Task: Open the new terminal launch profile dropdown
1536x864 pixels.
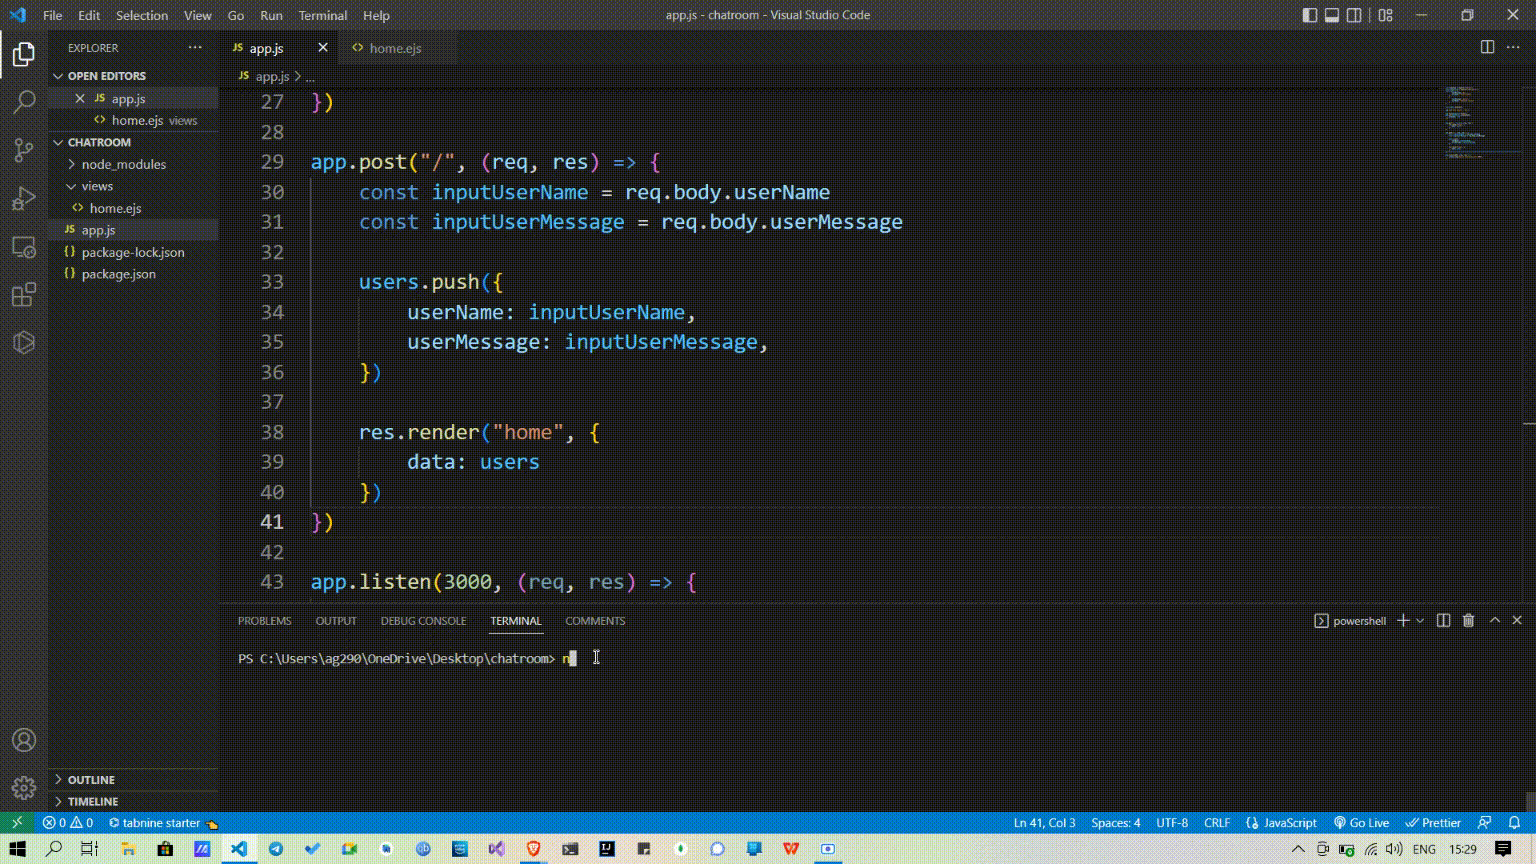Action: [1420, 621]
